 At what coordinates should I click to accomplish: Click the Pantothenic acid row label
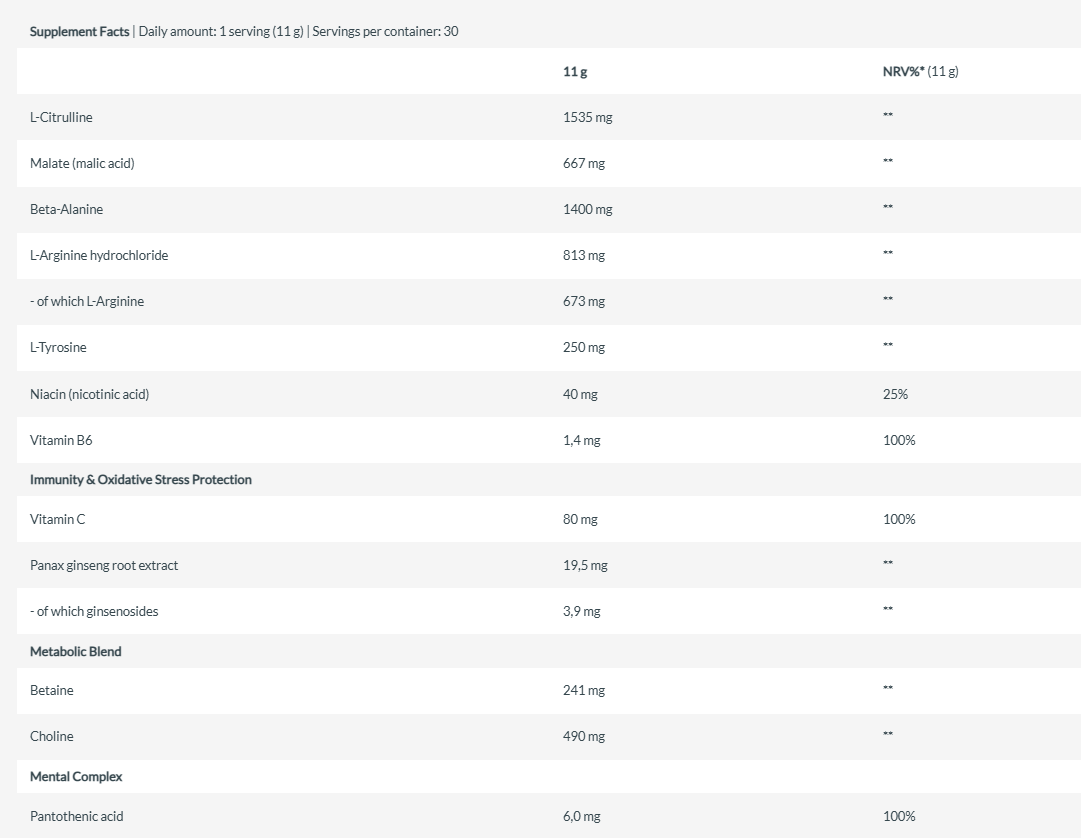[77, 817]
